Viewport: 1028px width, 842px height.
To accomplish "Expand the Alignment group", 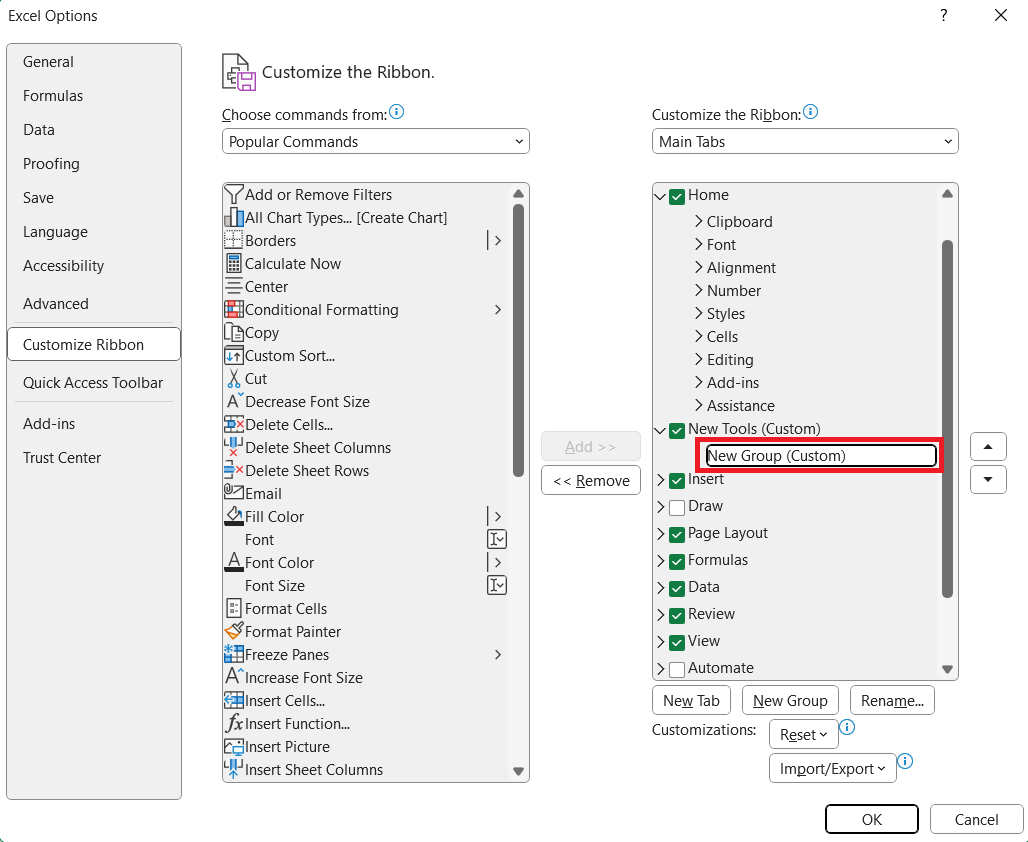I will click(699, 268).
